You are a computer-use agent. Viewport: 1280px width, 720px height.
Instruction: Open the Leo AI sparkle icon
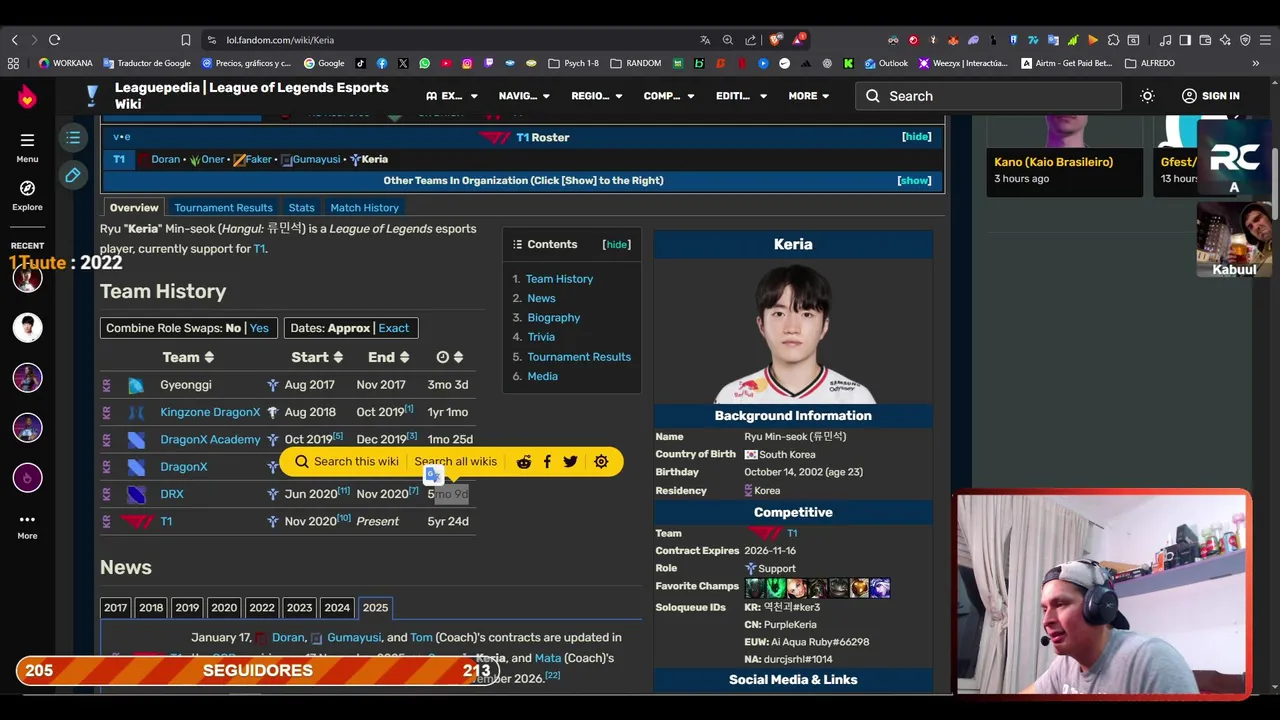click(1225, 40)
